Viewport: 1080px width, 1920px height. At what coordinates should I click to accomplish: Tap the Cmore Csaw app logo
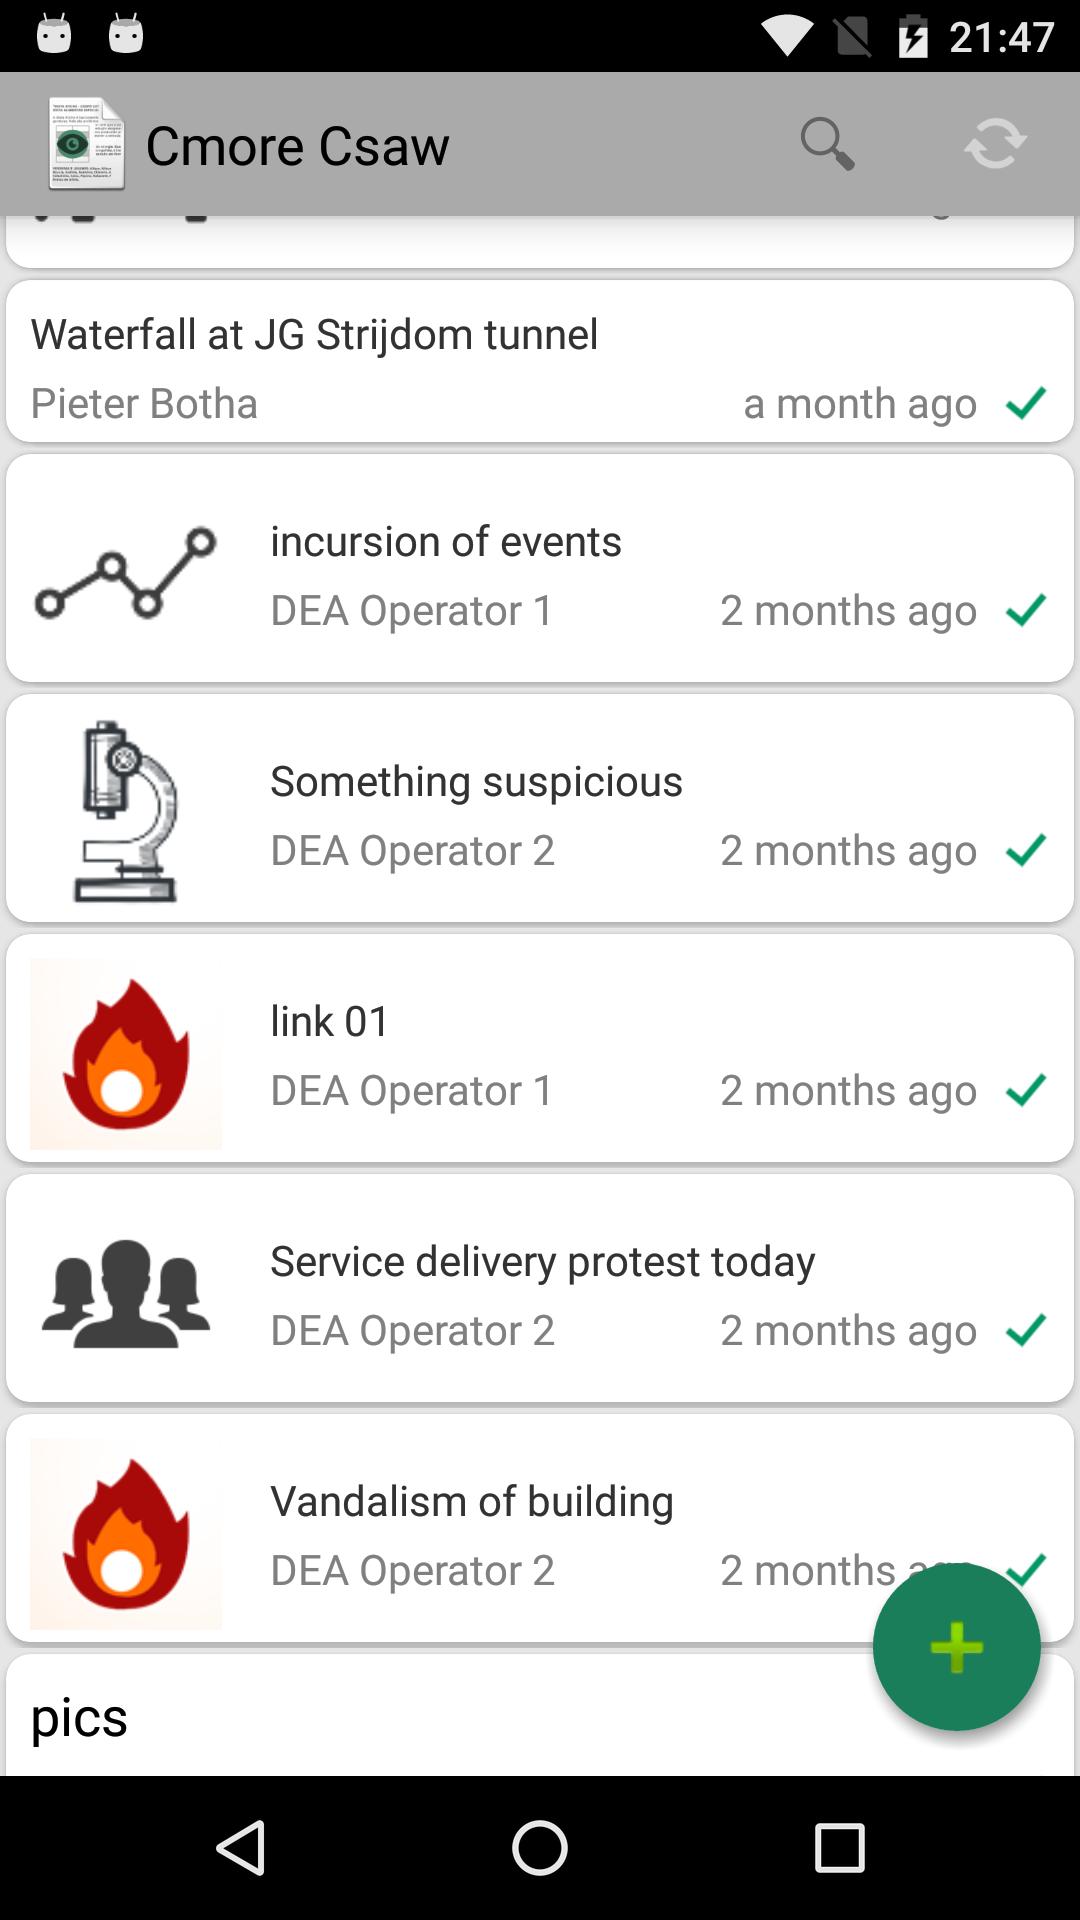[87, 144]
